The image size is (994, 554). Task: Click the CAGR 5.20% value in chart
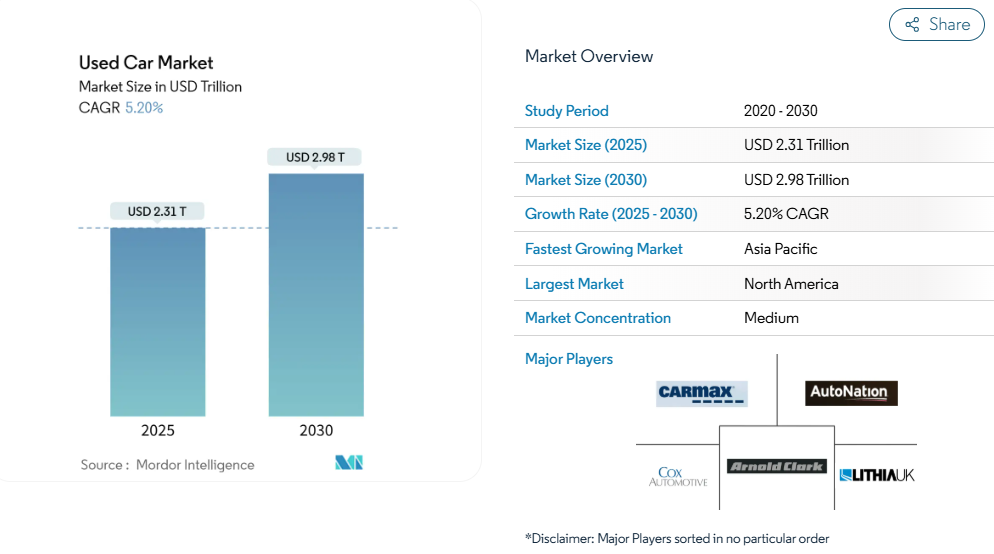coord(144,108)
